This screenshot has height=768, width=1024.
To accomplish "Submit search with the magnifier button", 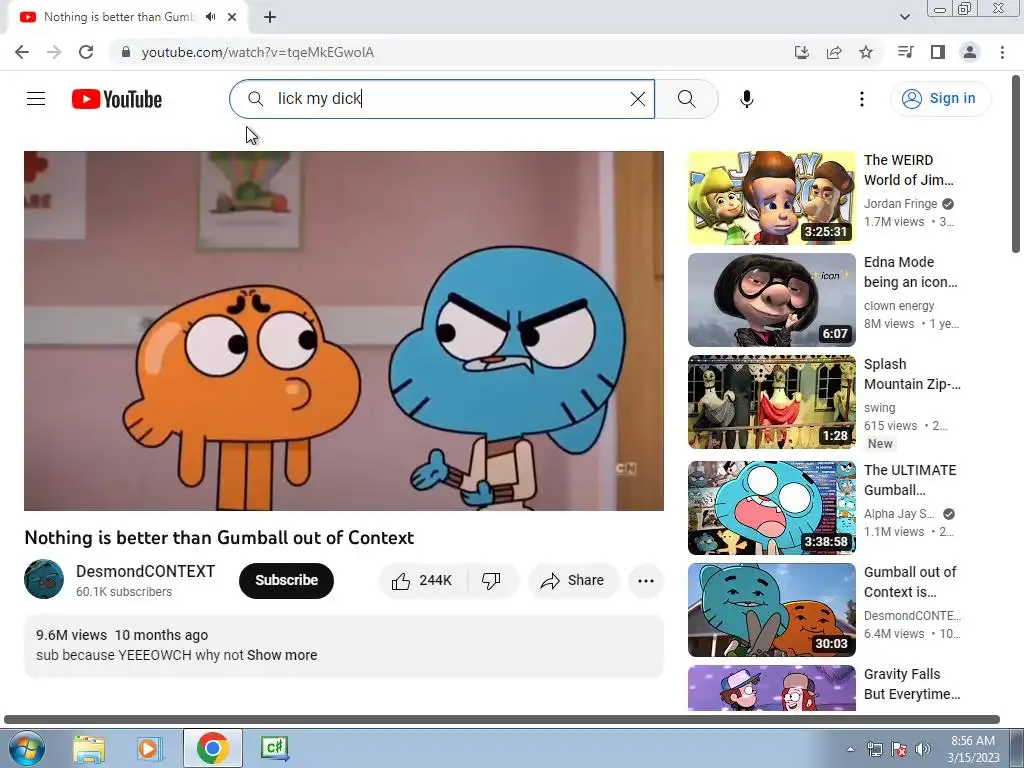I will tap(686, 99).
